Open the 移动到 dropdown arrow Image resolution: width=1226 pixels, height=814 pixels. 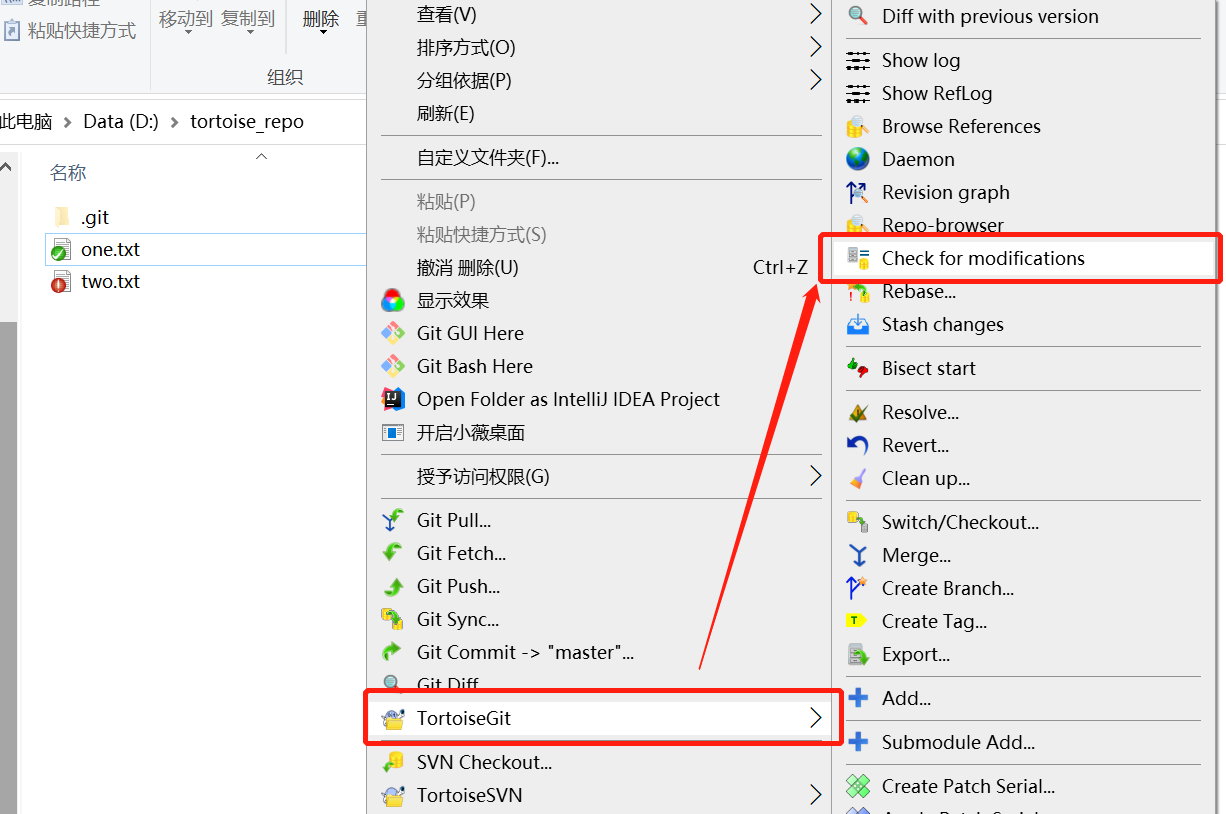point(189,33)
